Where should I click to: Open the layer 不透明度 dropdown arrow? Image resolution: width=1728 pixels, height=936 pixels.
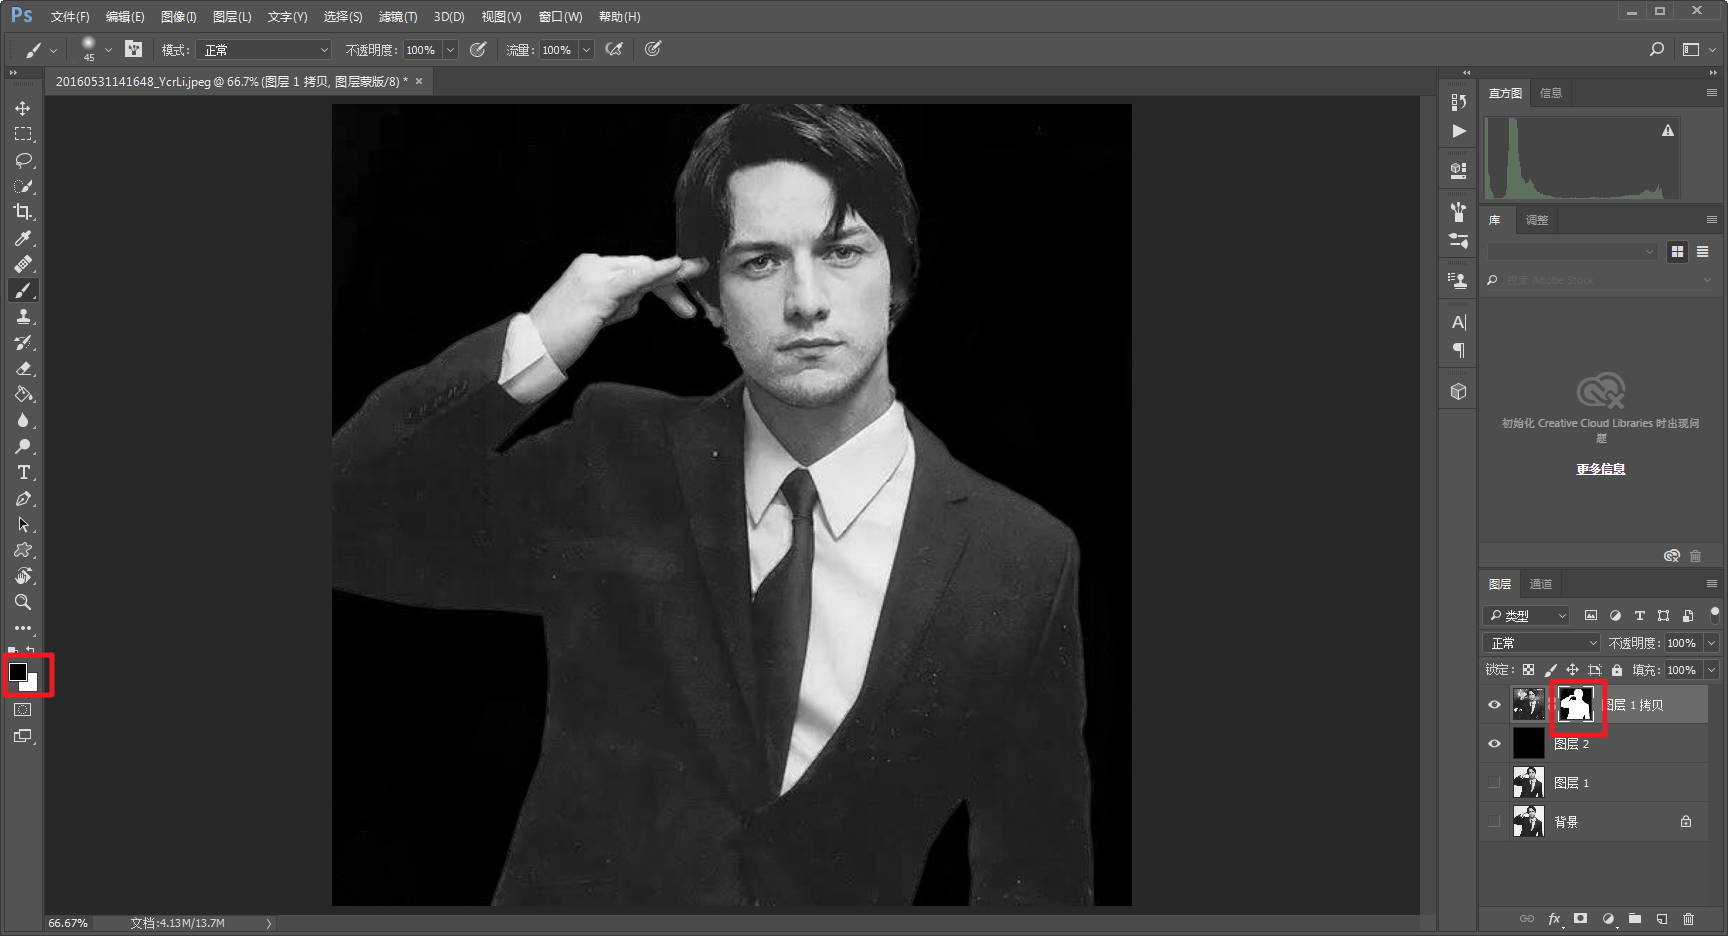(x=1711, y=643)
